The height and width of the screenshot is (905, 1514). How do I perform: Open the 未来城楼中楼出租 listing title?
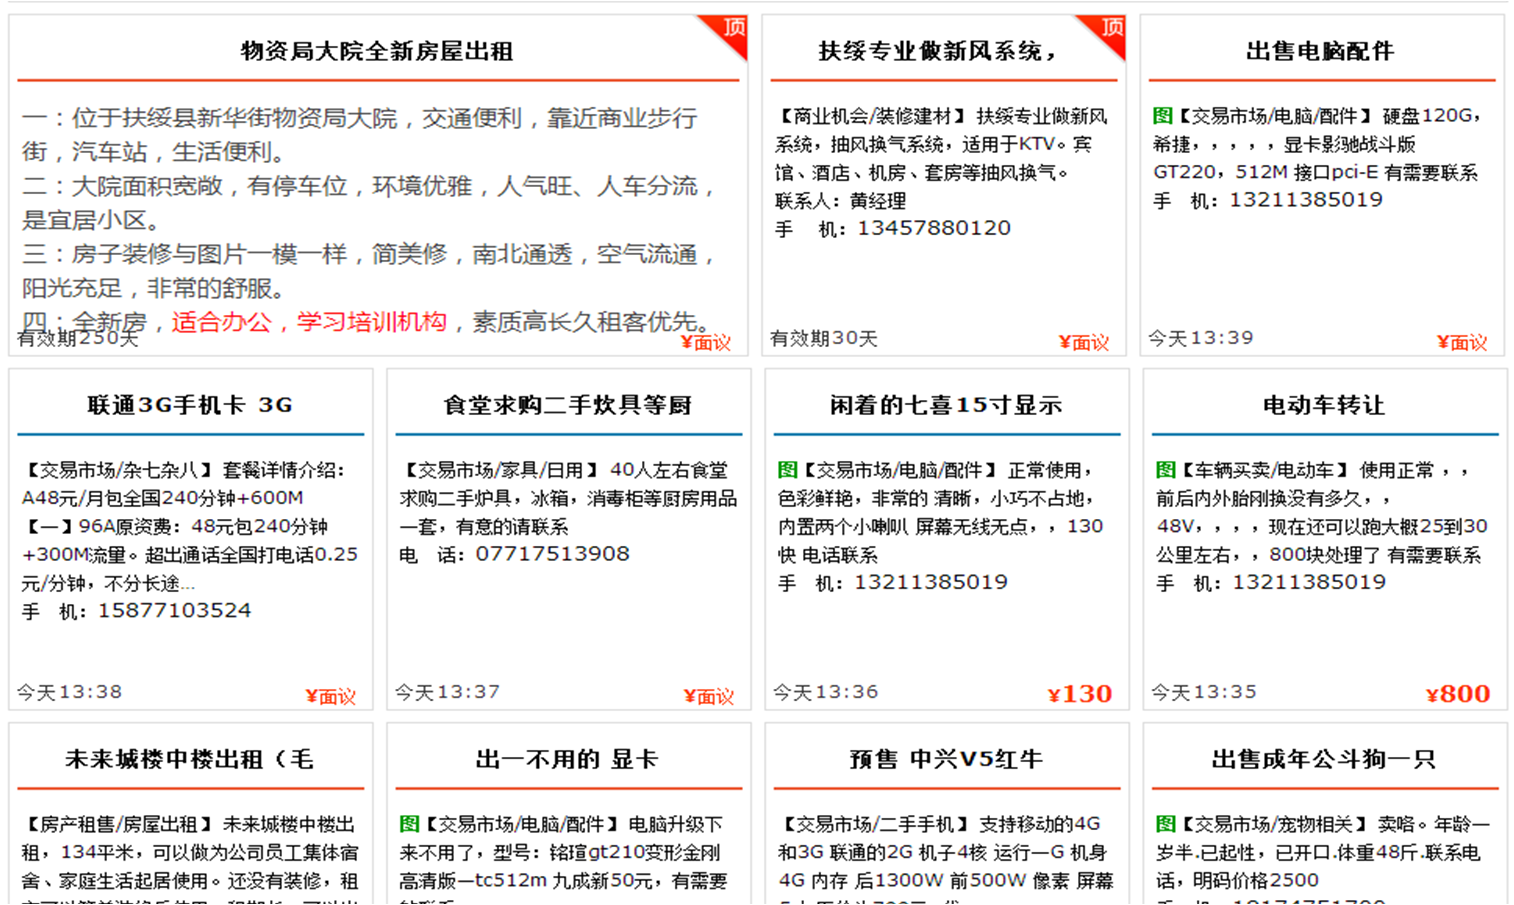[190, 759]
